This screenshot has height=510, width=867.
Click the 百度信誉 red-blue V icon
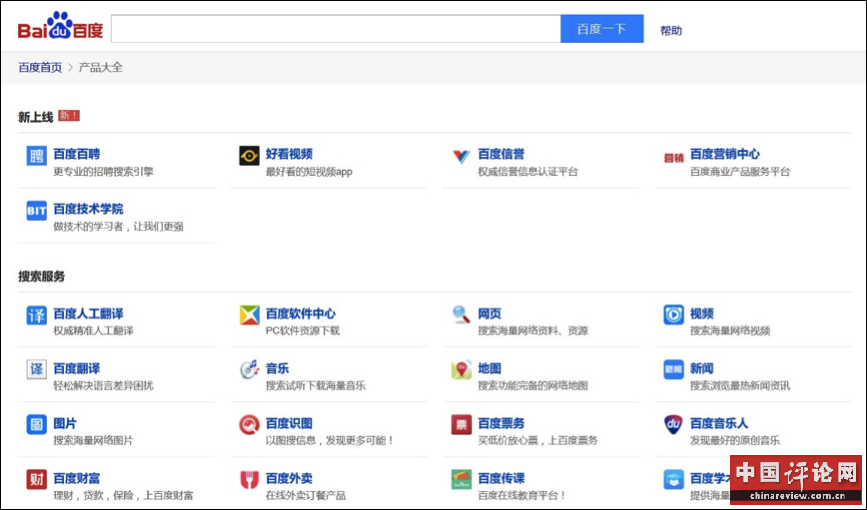click(461, 156)
